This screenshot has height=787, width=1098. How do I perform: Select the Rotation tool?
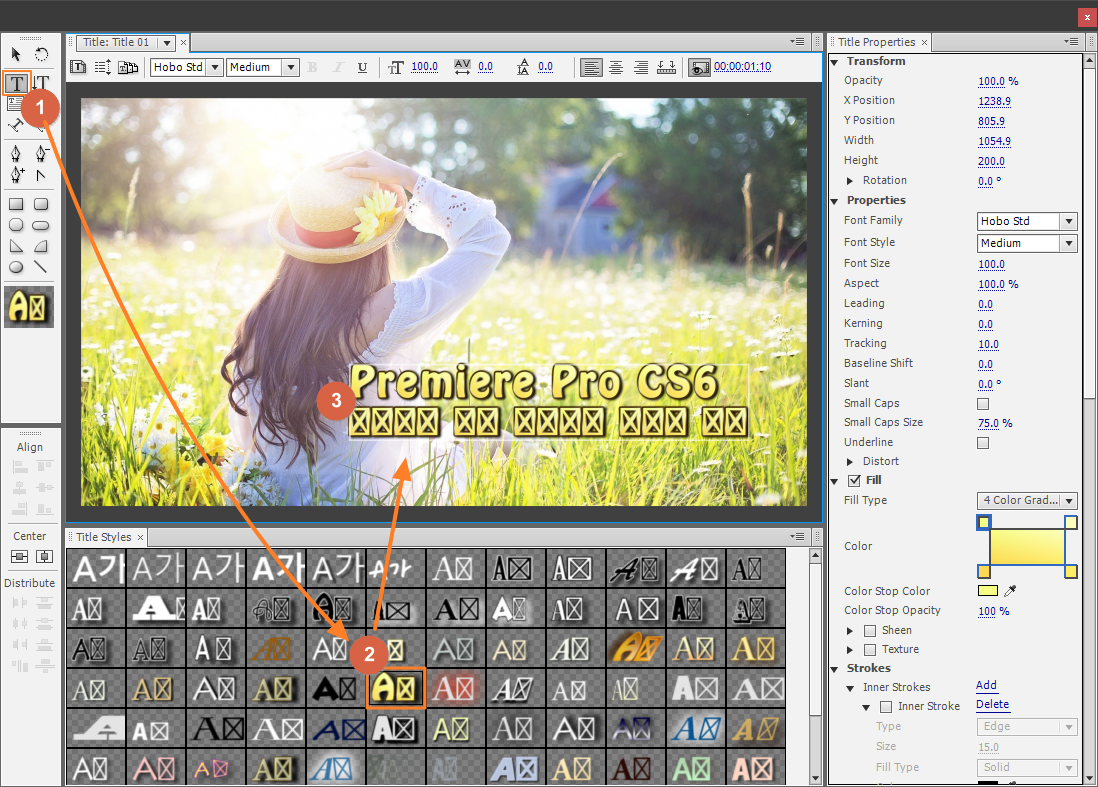tap(41, 54)
